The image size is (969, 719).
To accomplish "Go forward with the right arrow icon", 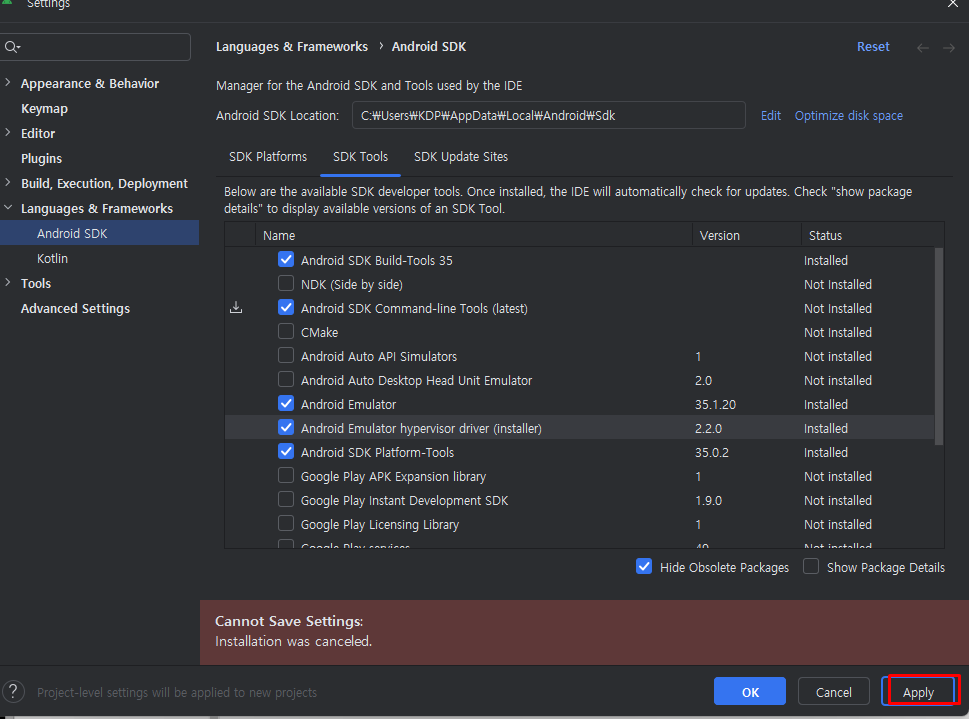I will 949,48.
